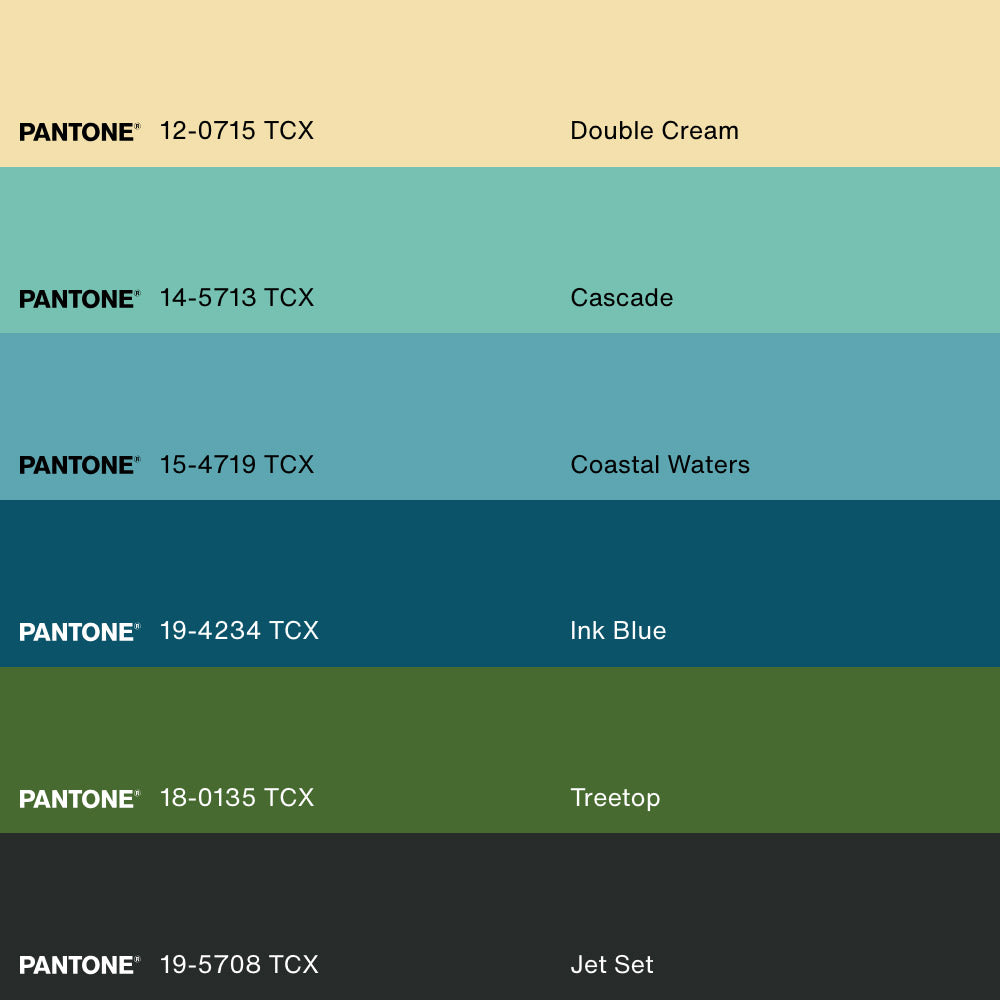
Task: Select the 15-4719 TCX color code
Action: tap(237, 465)
